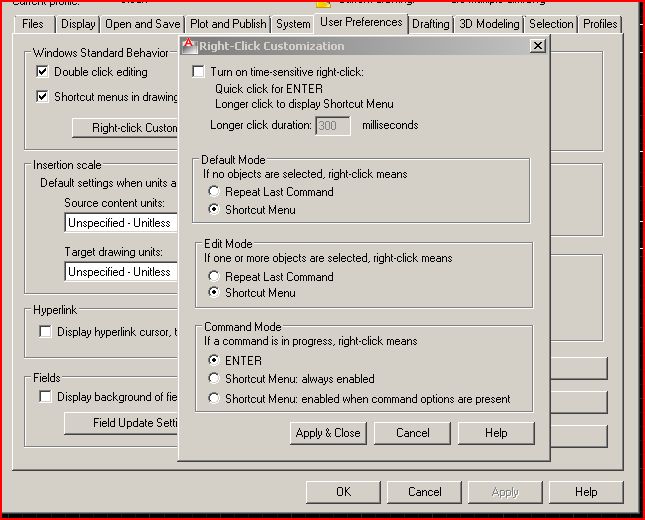Click the Right-click Customization button in Options
Screen dimensions: 645x520
point(125,128)
